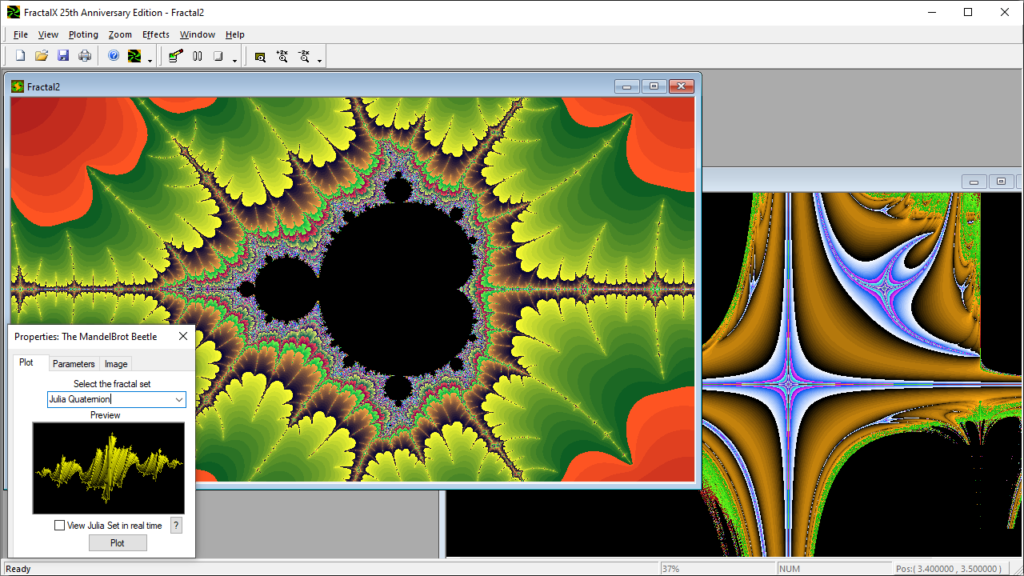Switch to the Plot tab
Image resolution: width=1024 pixels, height=576 pixels.
(x=26, y=362)
